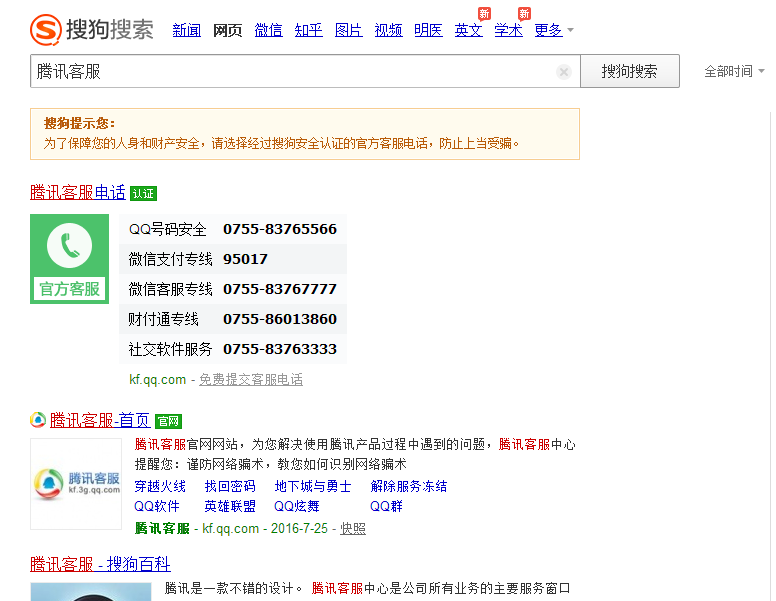Click the 搜狗搜索 search button

point(630,71)
